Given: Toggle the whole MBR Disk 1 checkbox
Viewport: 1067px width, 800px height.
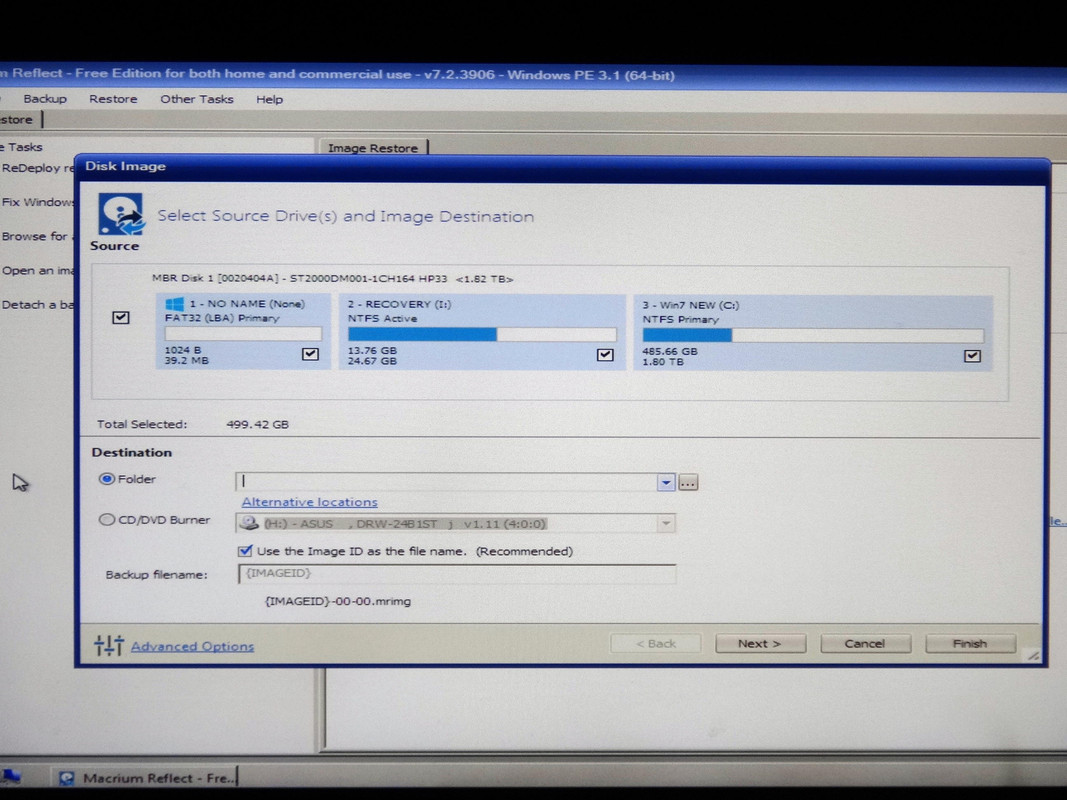Looking at the screenshot, I should point(120,317).
